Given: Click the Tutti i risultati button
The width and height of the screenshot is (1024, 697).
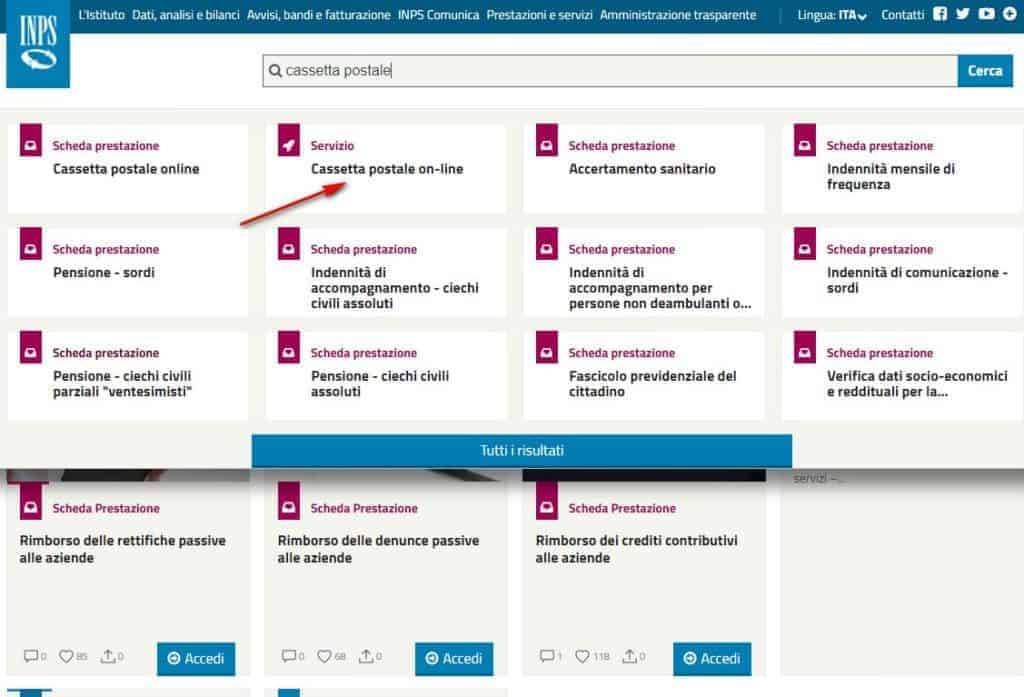Looking at the screenshot, I should point(521,450).
